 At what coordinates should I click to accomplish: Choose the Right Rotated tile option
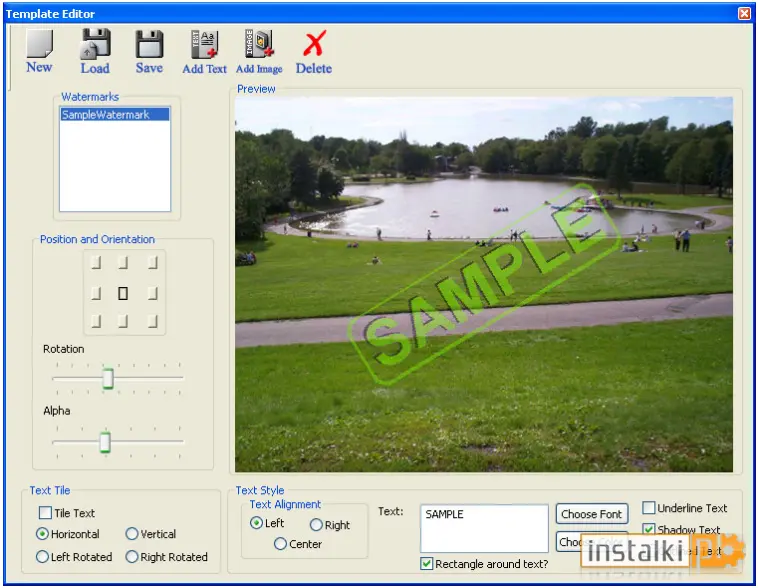coord(131,557)
